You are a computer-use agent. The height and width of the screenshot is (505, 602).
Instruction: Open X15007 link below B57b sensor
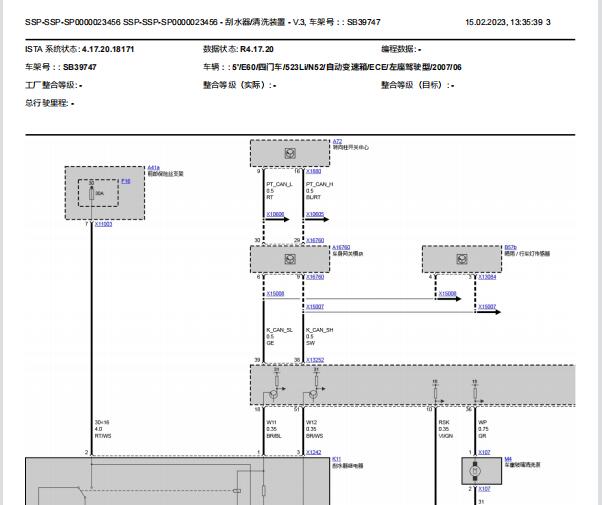point(487,307)
